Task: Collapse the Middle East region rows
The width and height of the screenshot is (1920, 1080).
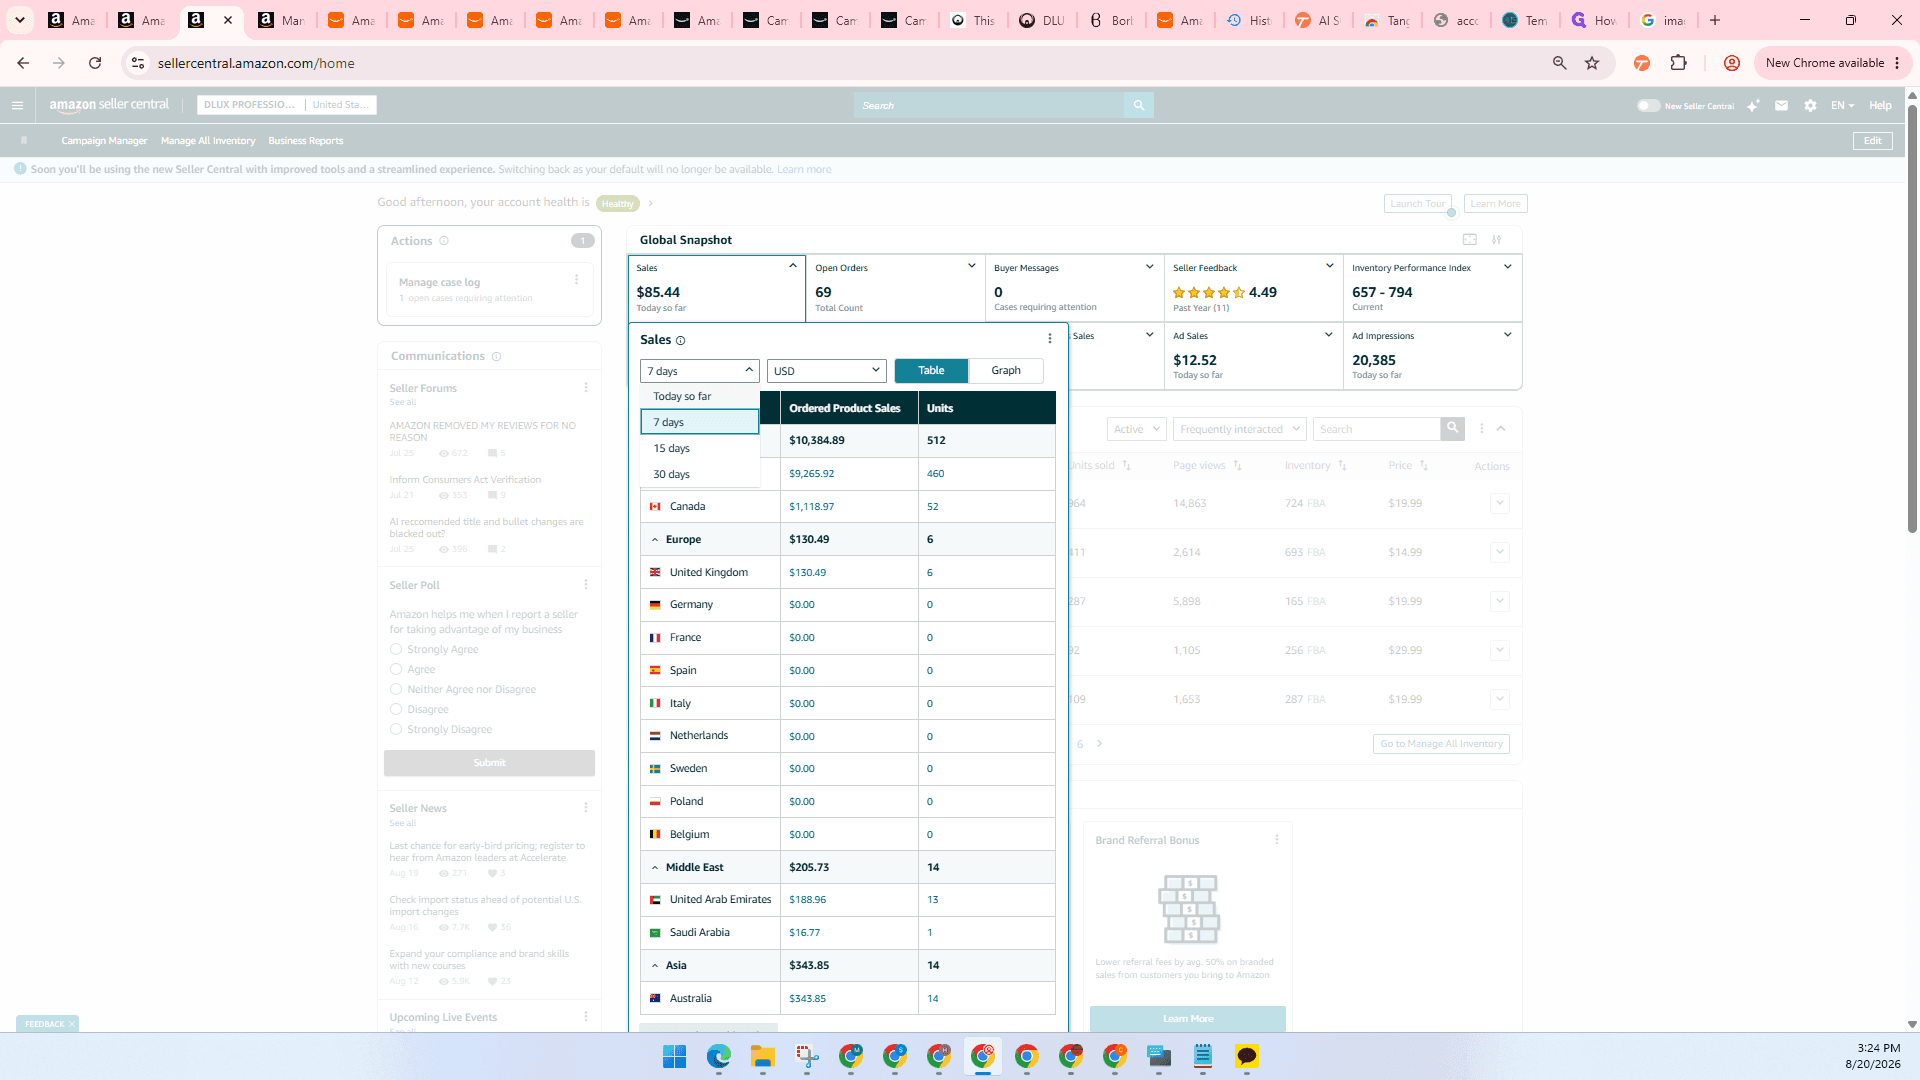Action: (655, 867)
